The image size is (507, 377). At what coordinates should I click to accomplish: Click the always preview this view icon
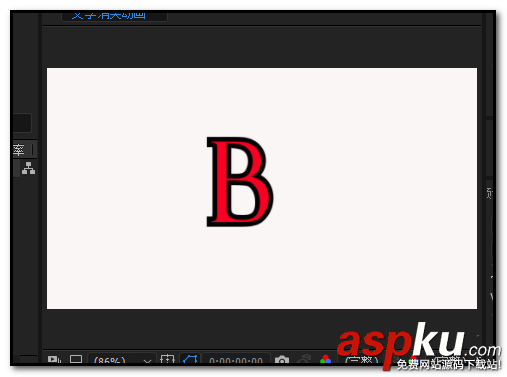(x=54, y=360)
